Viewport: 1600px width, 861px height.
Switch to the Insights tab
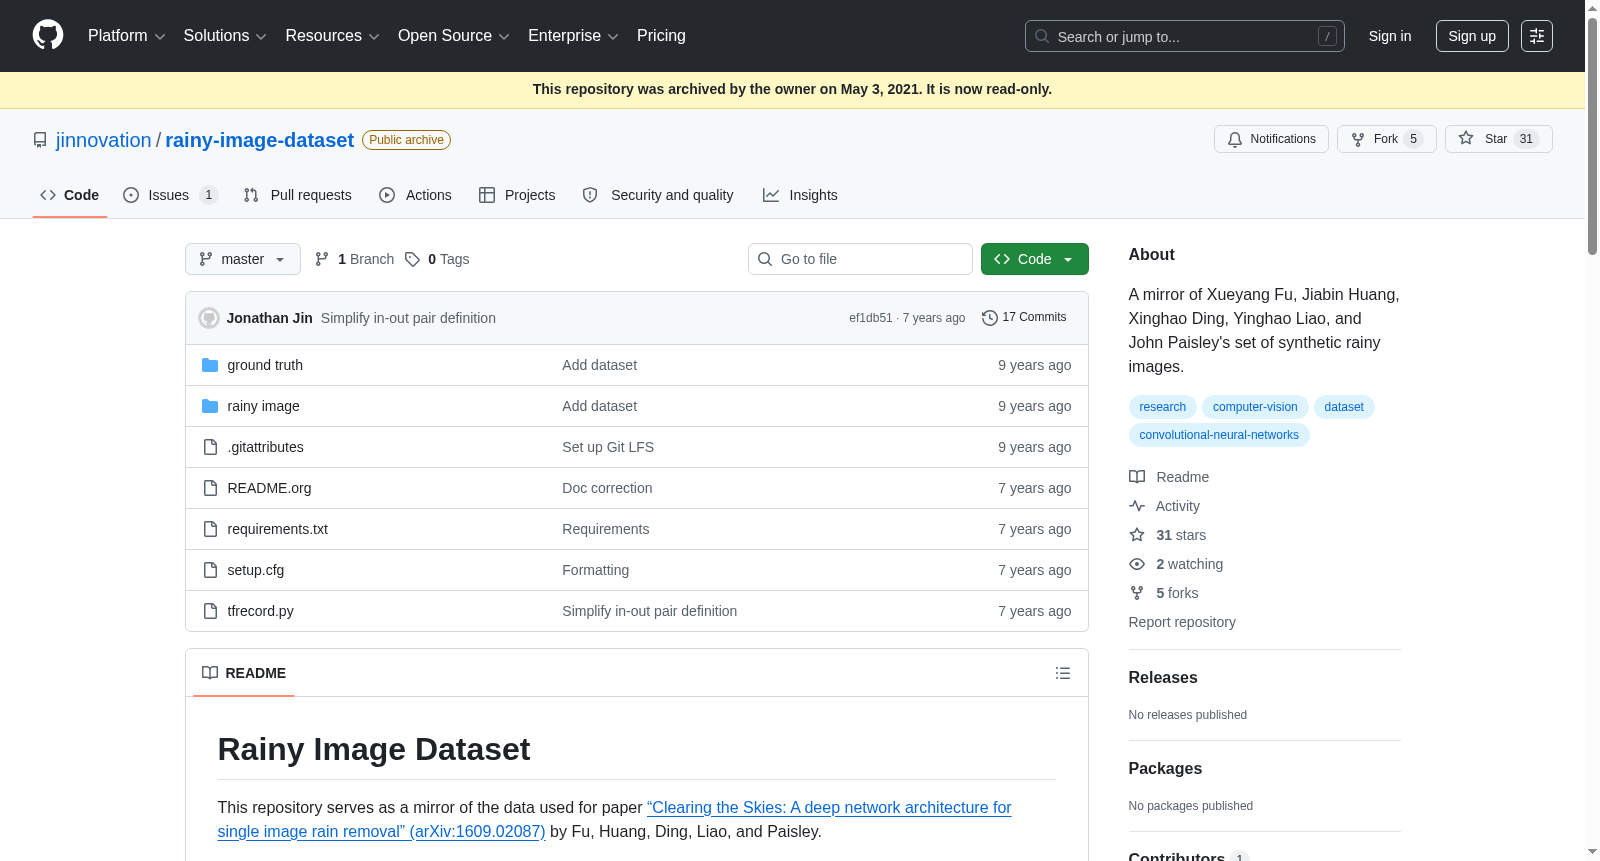point(800,195)
